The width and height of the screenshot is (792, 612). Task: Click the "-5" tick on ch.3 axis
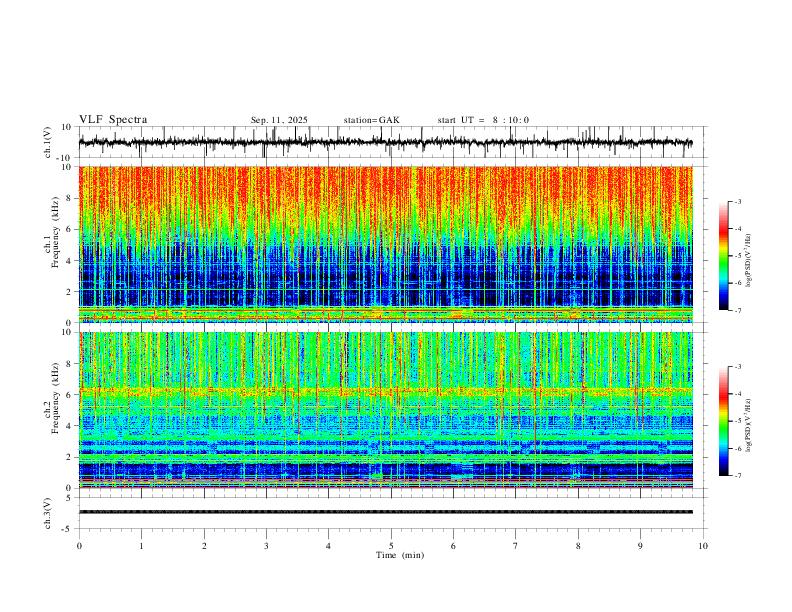click(x=68, y=529)
